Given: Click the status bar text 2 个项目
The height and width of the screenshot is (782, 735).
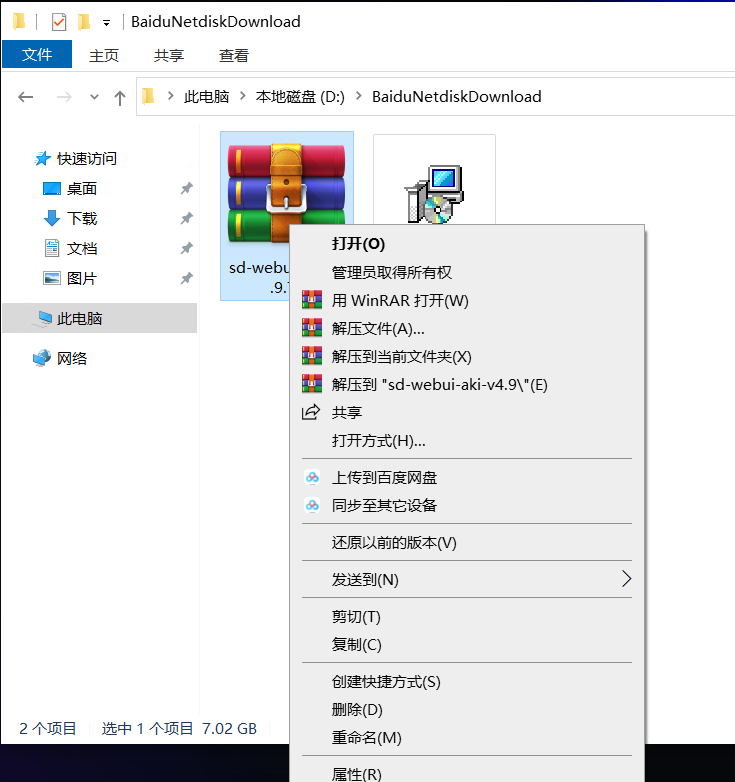Looking at the screenshot, I should [x=47, y=729].
